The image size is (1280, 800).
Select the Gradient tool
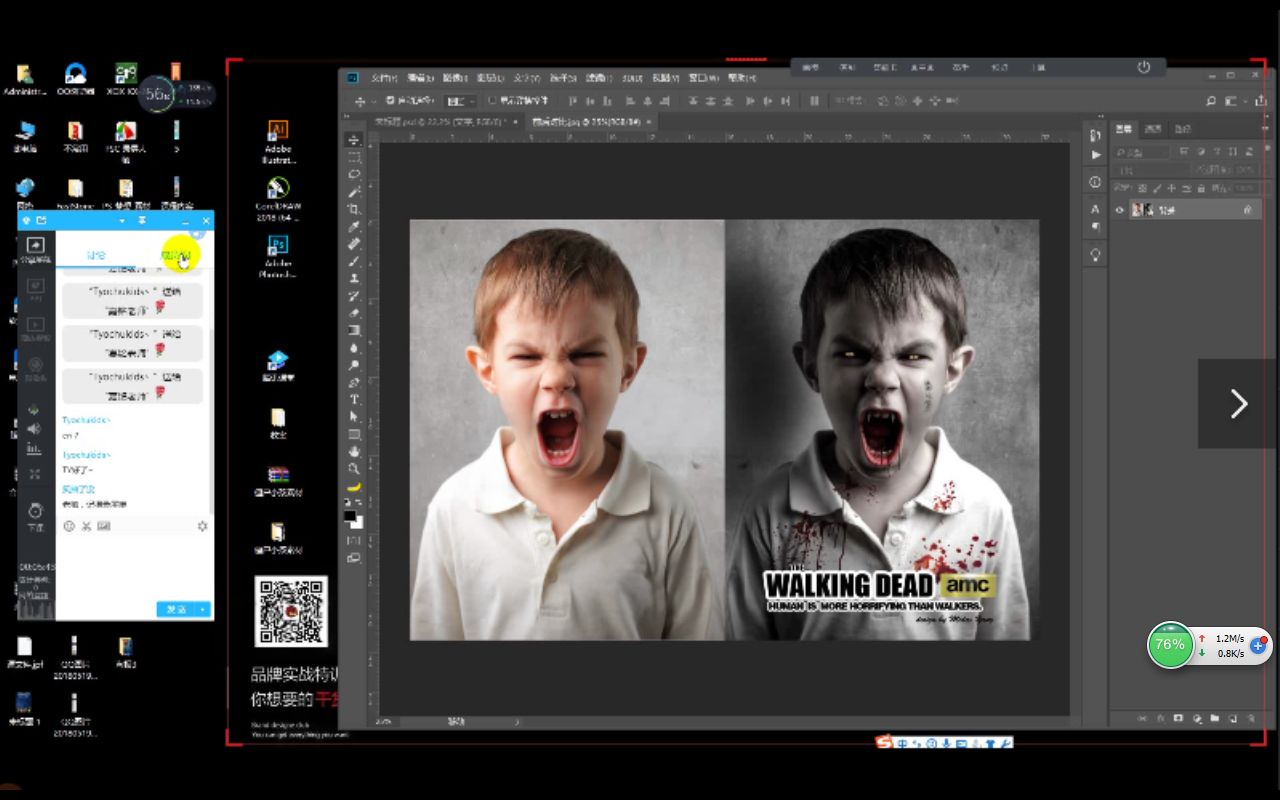click(x=354, y=330)
